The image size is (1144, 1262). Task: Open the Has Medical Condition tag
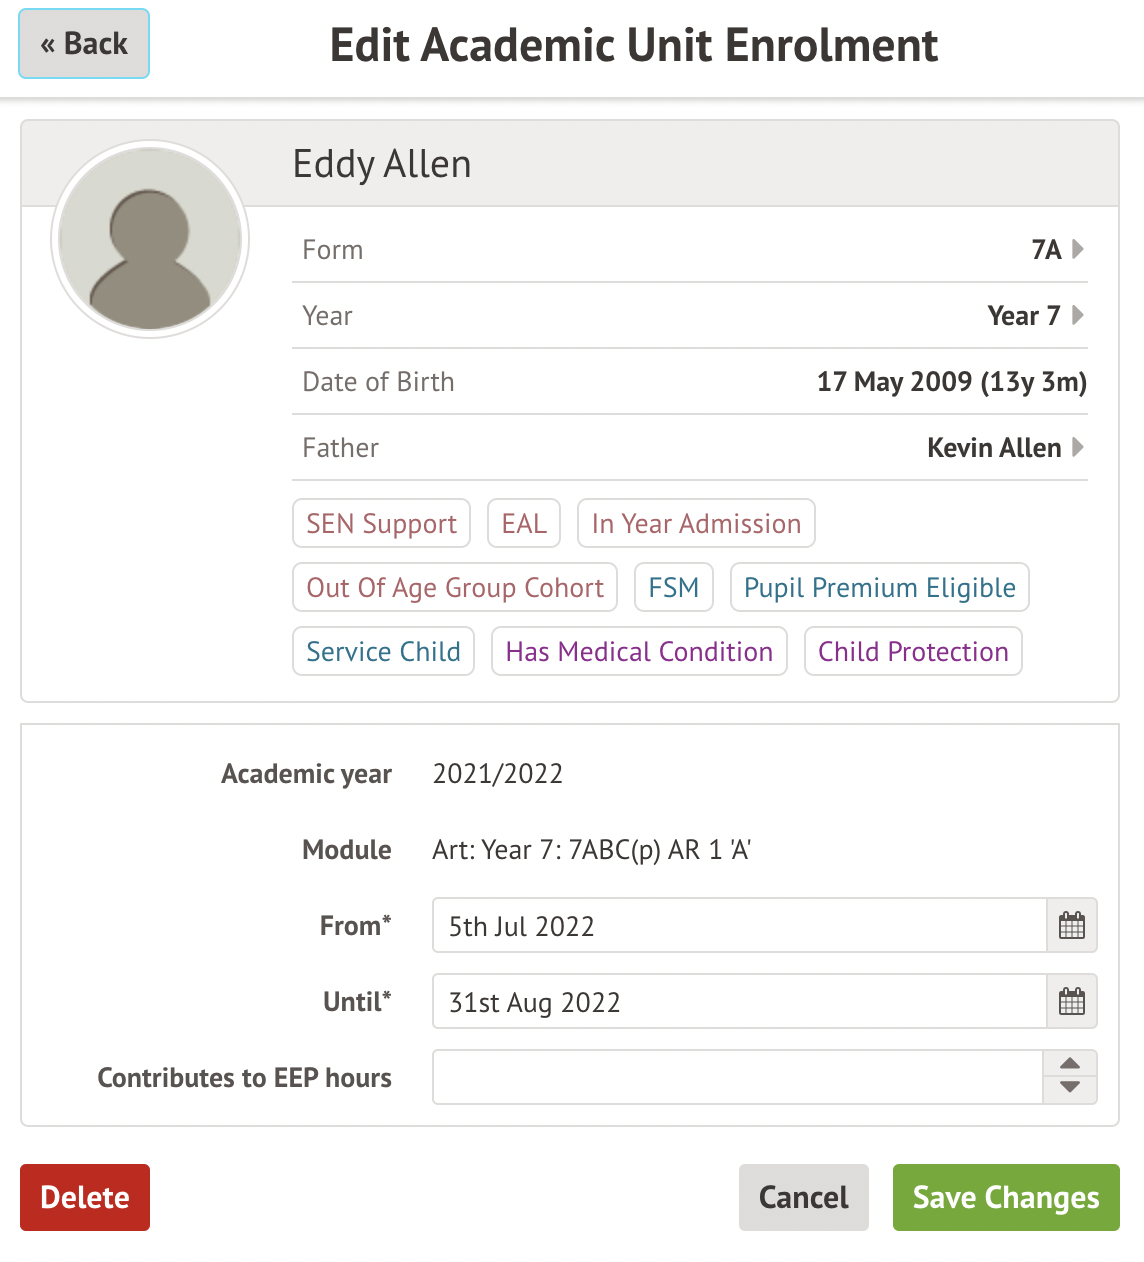(639, 652)
